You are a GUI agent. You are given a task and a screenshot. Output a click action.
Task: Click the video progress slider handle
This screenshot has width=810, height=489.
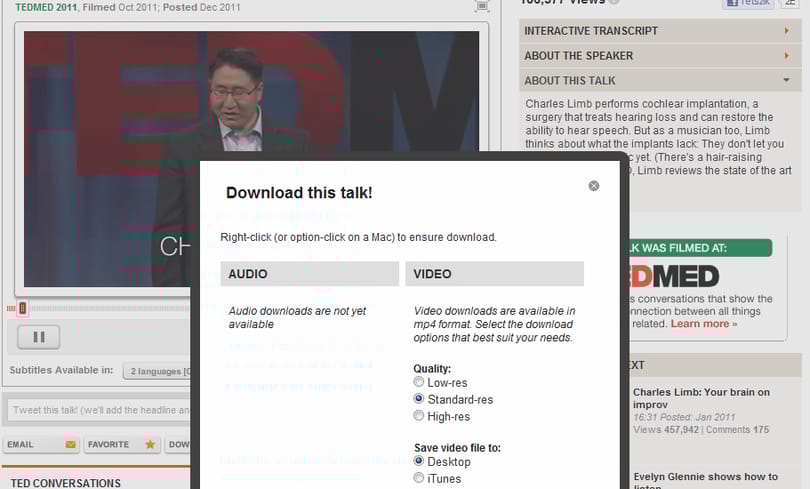click(x=22, y=308)
